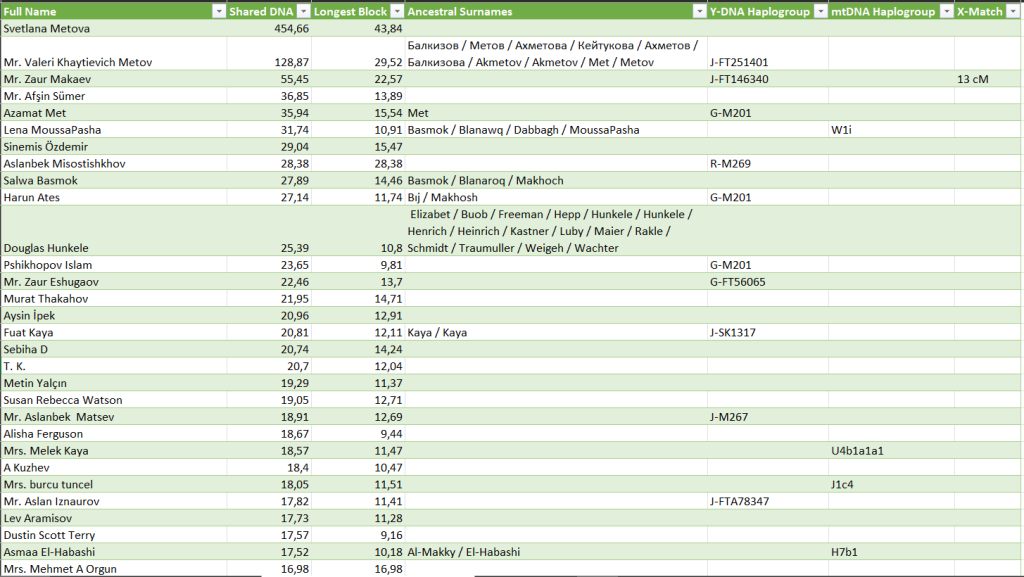Click the U4b1a1a1 mtDNA cell

pyautogui.click(x=857, y=451)
